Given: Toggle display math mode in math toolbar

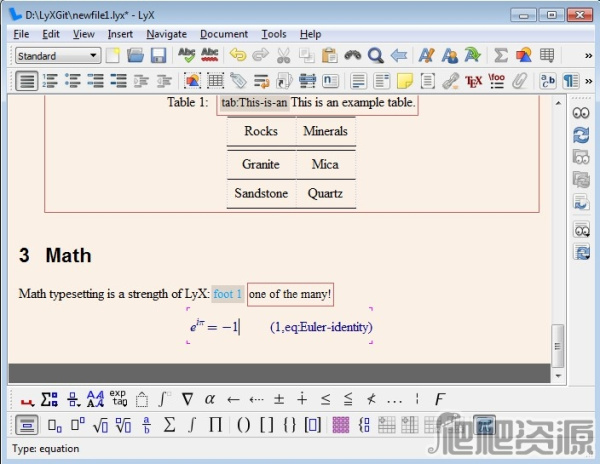Looking at the screenshot, I should (28, 425).
